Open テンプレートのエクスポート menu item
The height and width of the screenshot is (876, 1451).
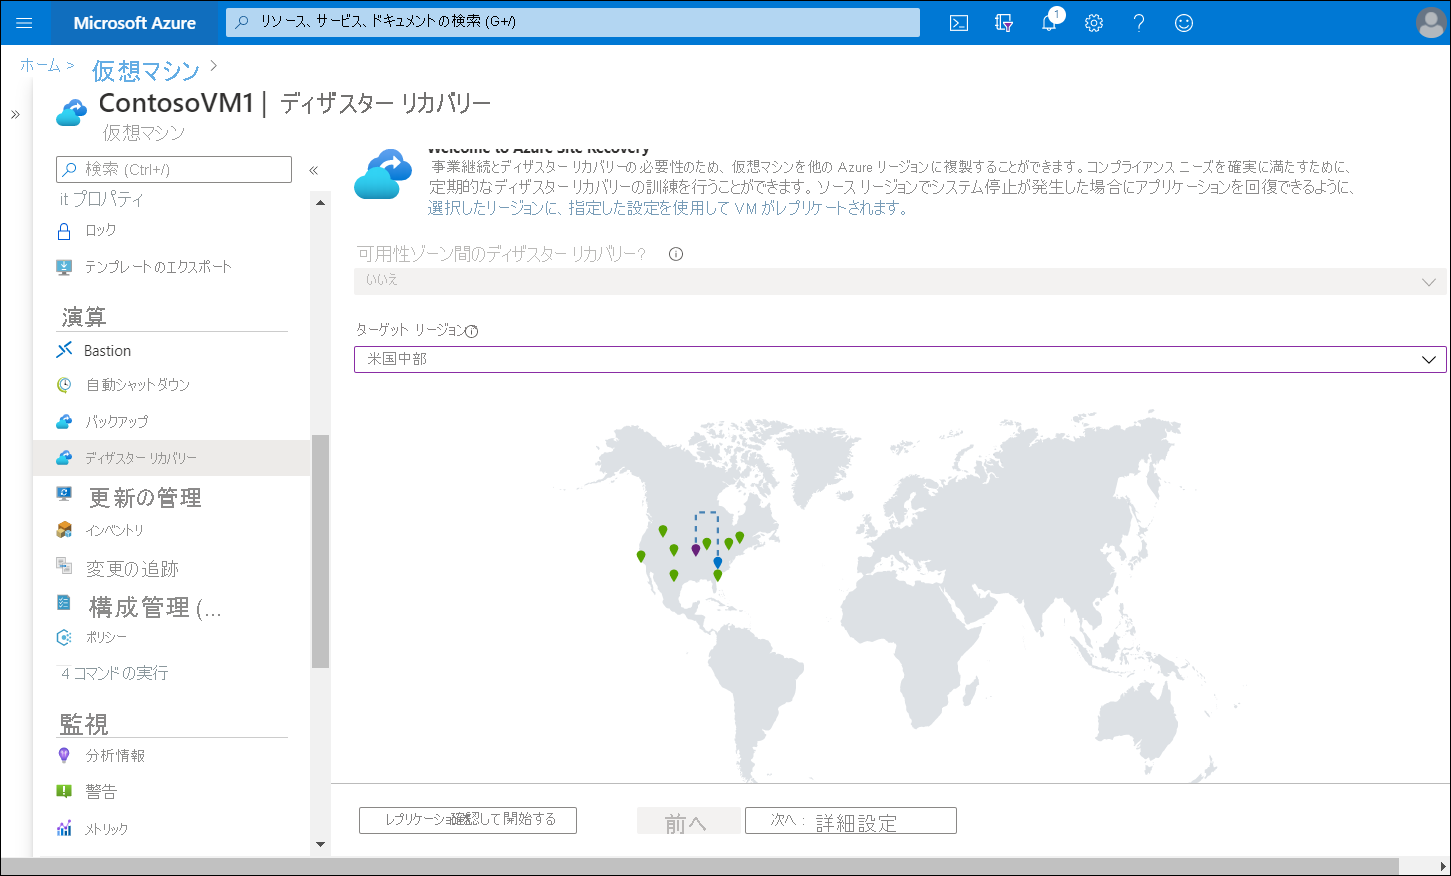(x=158, y=267)
